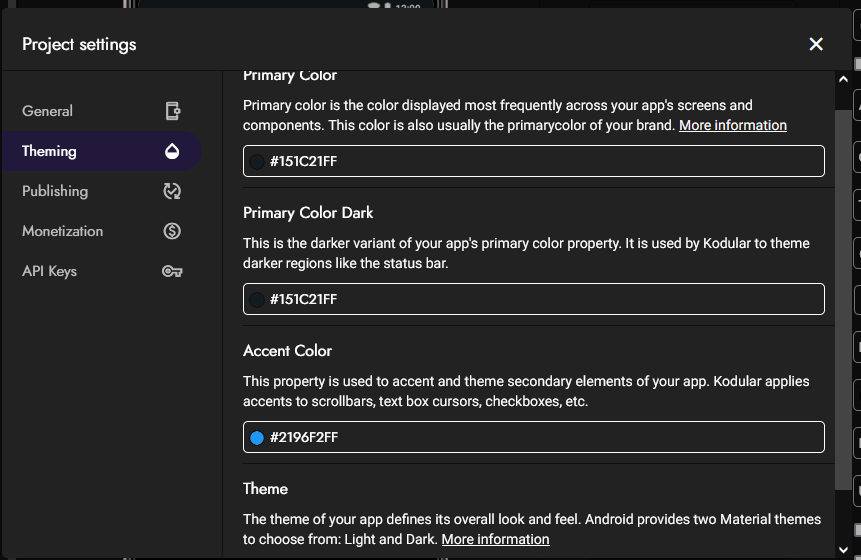Viewport: 861px width, 560px height.
Task: Click the API Keys key icon
Action: click(x=172, y=271)
